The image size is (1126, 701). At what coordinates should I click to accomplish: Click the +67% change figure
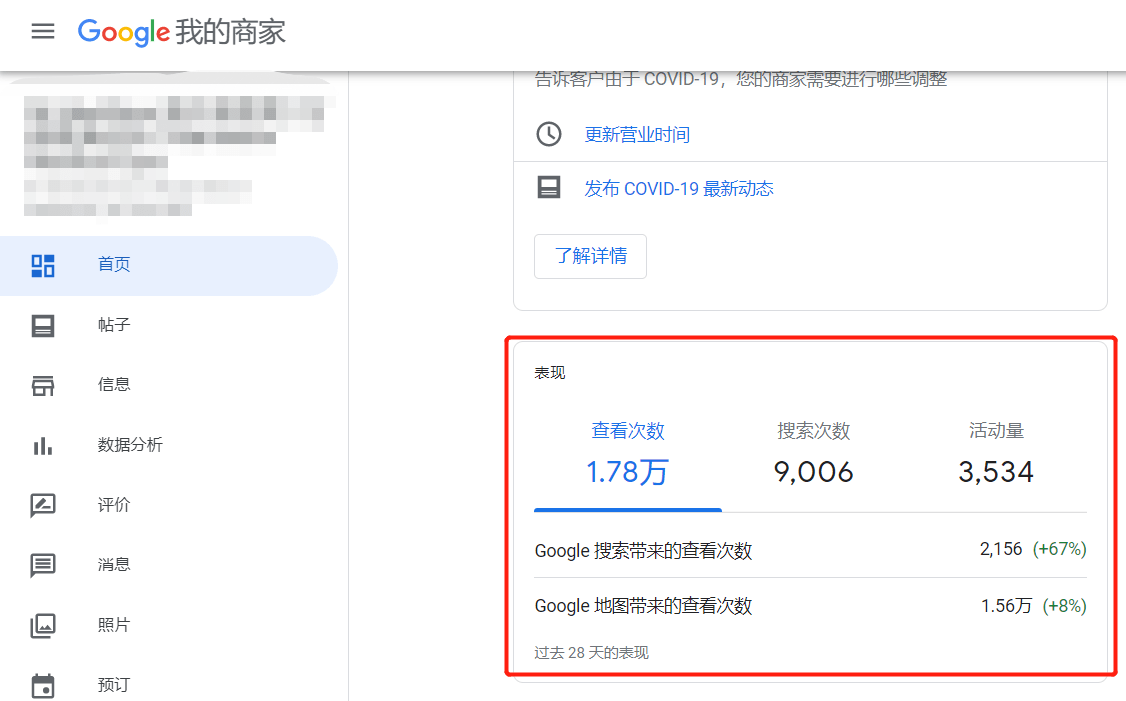coord(1059,549)
